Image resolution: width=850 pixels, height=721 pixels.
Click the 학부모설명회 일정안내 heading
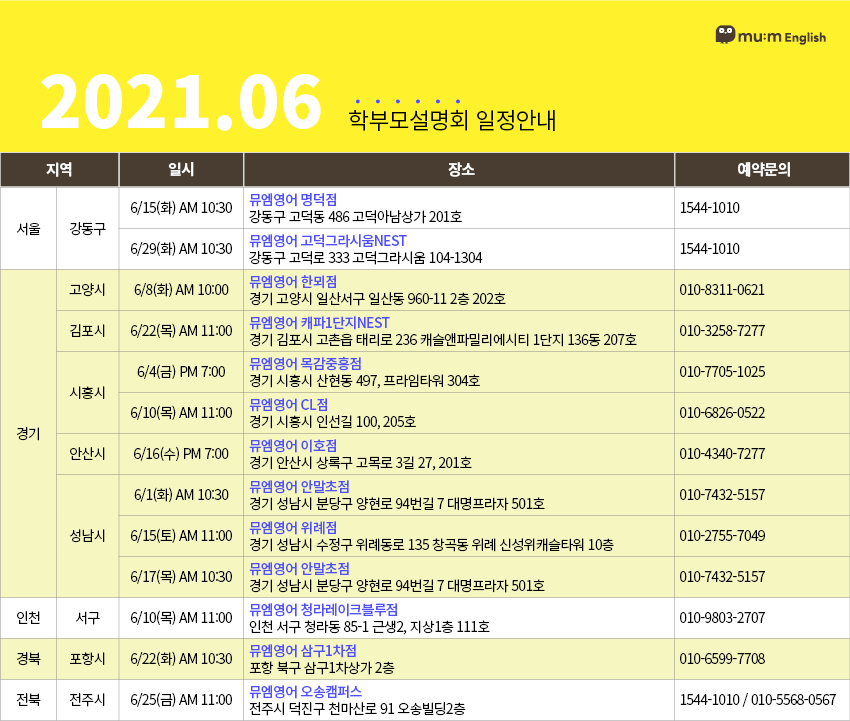452,120
